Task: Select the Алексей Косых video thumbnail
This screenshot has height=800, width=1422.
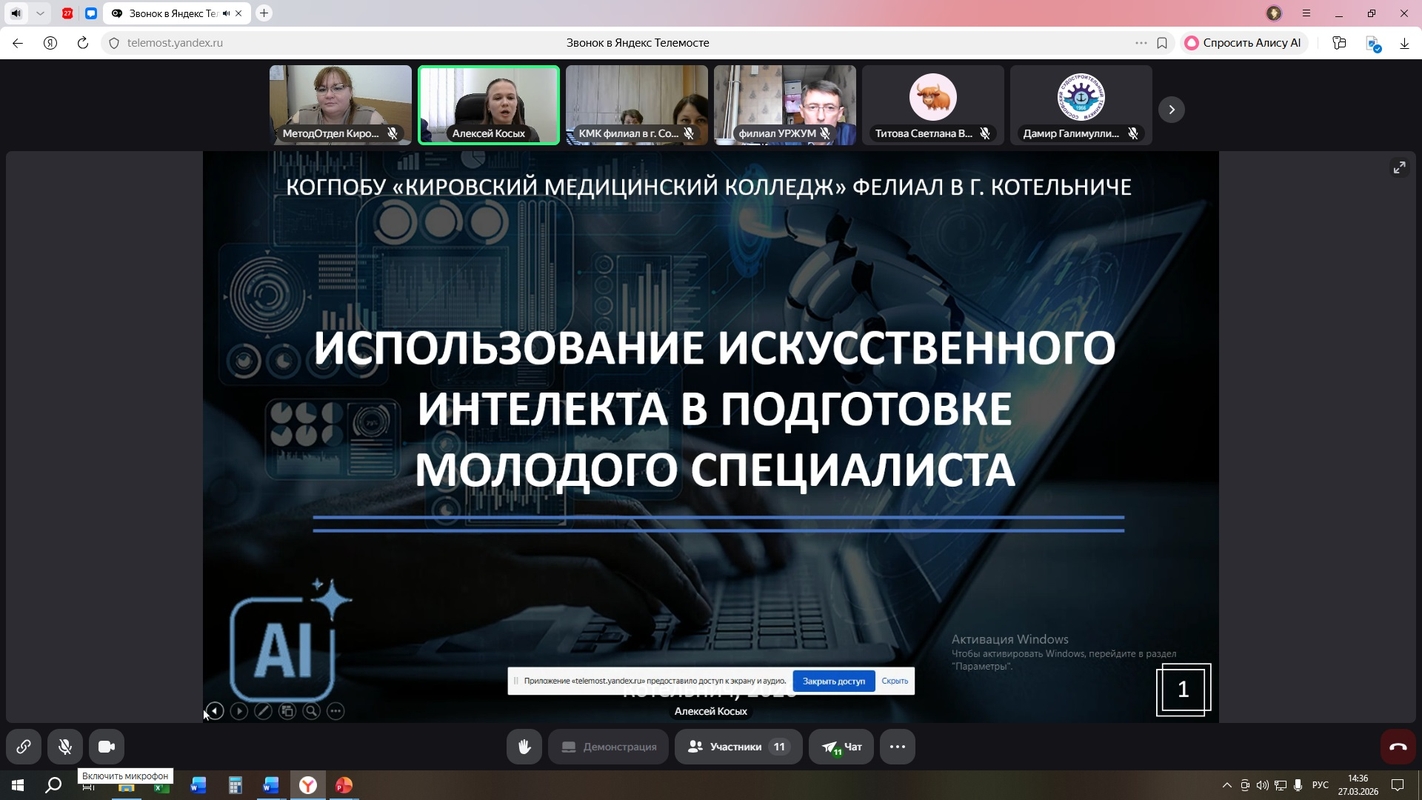Action: point(488,105)
